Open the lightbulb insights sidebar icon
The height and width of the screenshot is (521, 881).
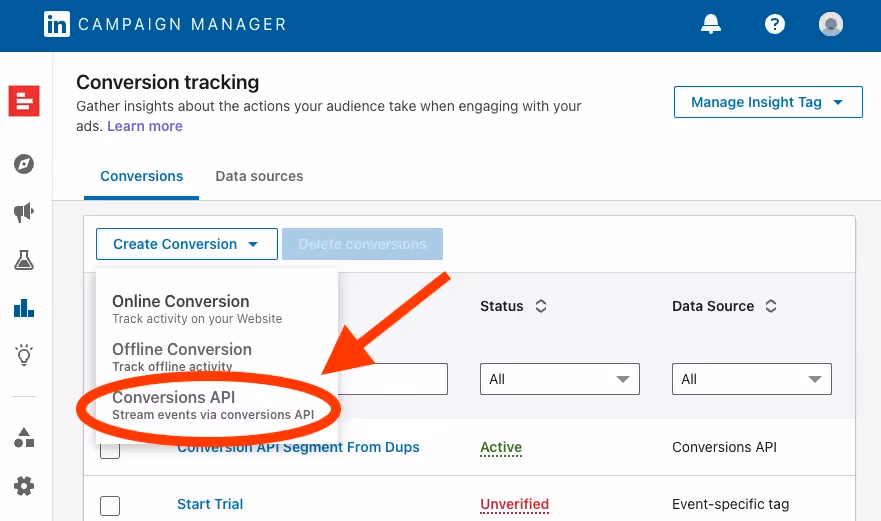[x=24, y=355]
